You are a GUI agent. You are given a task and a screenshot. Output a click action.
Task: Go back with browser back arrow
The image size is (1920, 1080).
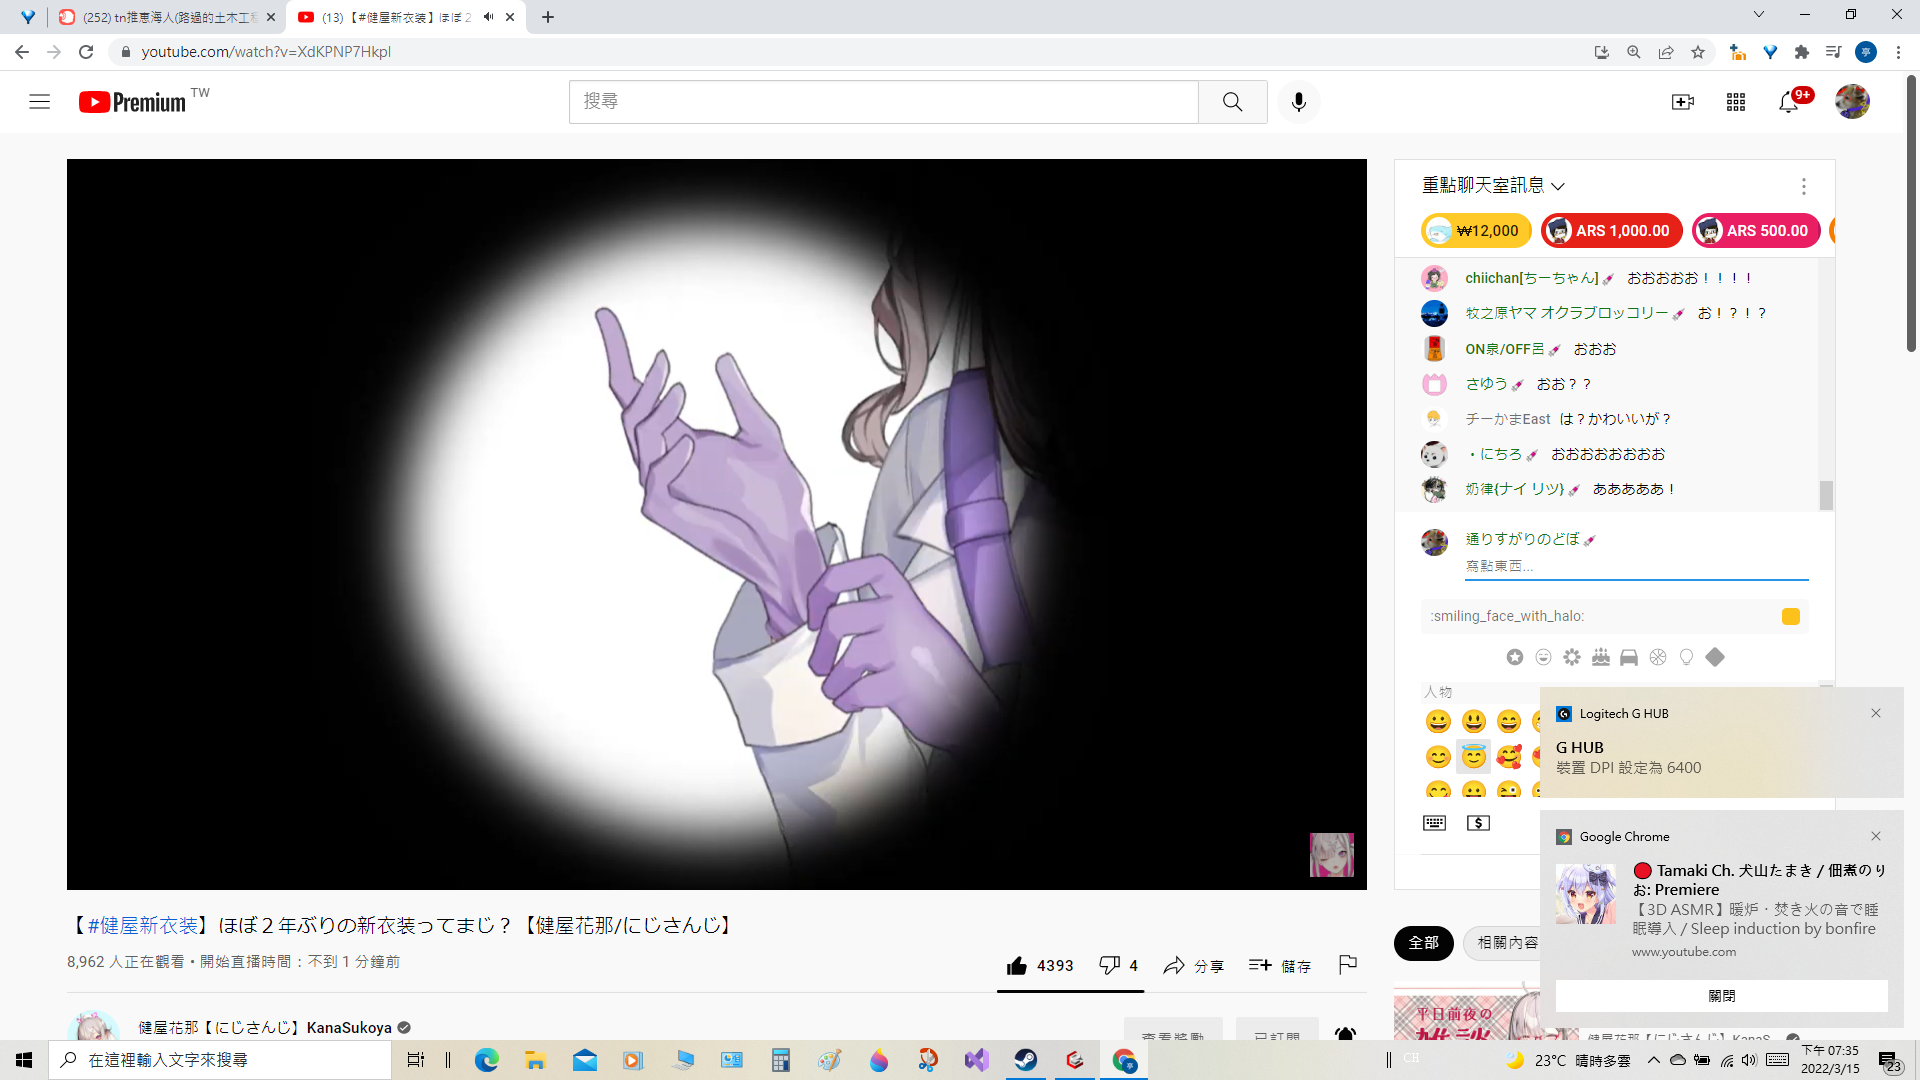(x=22, y=52)
